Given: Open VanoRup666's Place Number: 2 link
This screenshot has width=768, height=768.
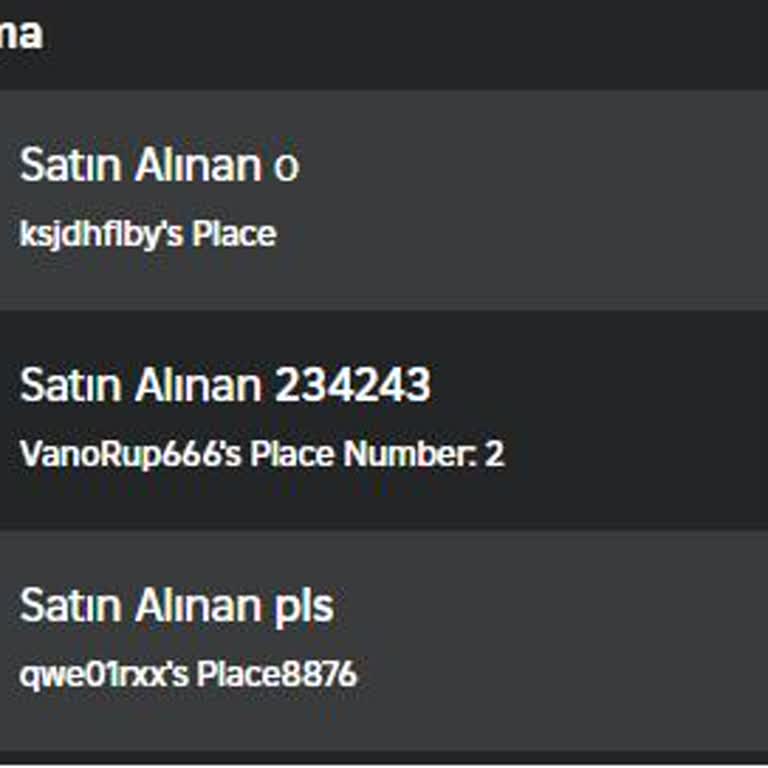Looking at the screenshot, I should click(262, 454).
